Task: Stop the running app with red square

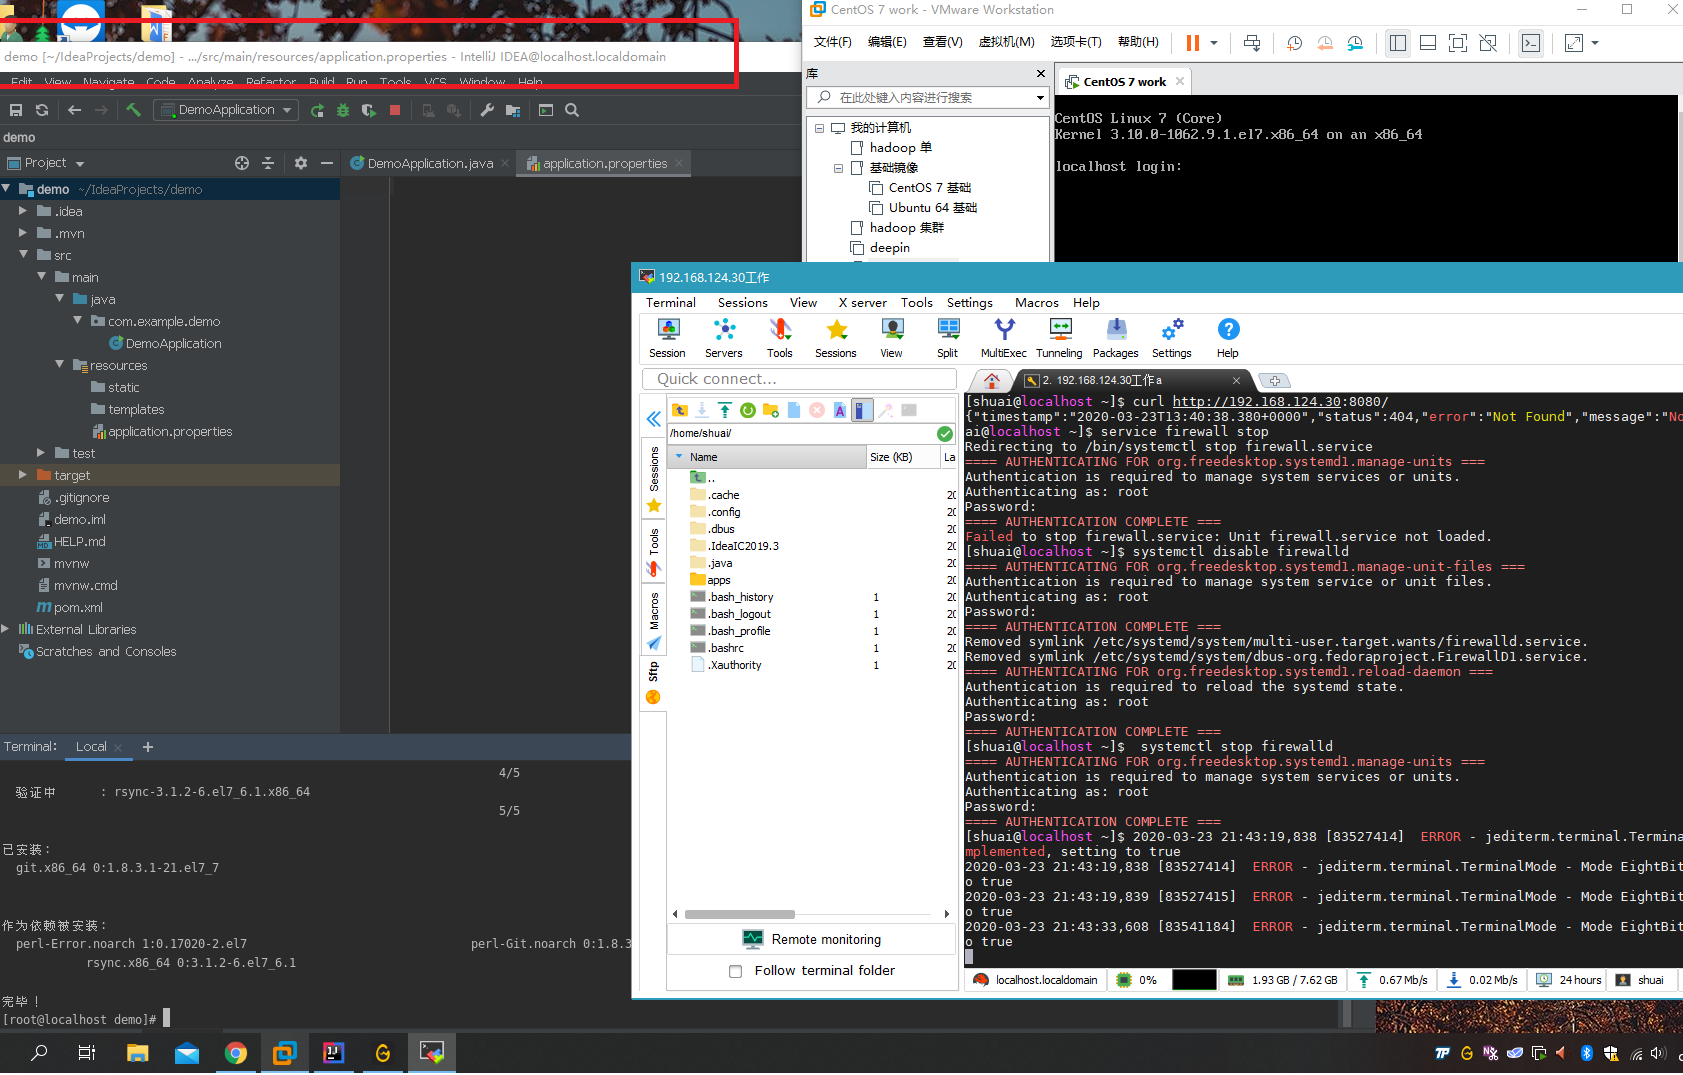Action: (395, 111)
